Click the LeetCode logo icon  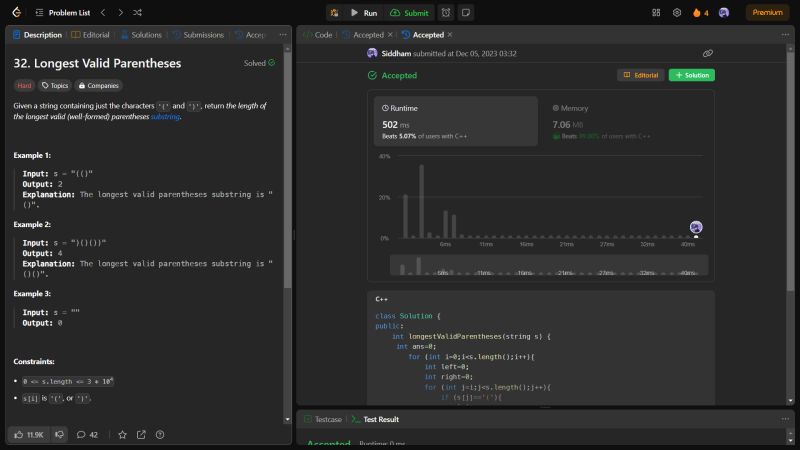coord(16,12)
